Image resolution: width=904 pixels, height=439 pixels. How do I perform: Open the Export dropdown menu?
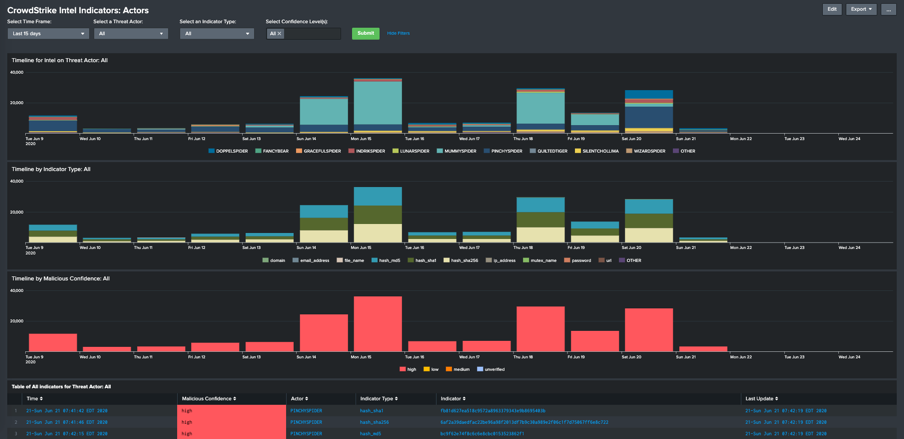coord(861,9)
